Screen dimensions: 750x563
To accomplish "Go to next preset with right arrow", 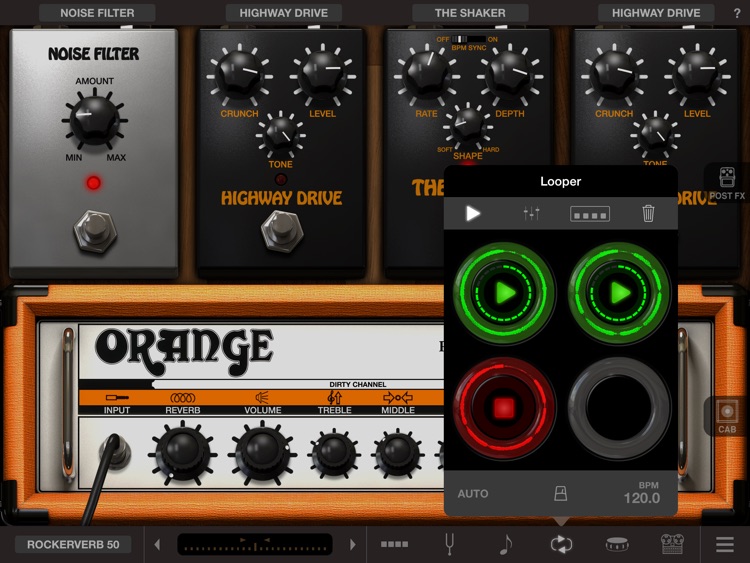I will (353, 544).
